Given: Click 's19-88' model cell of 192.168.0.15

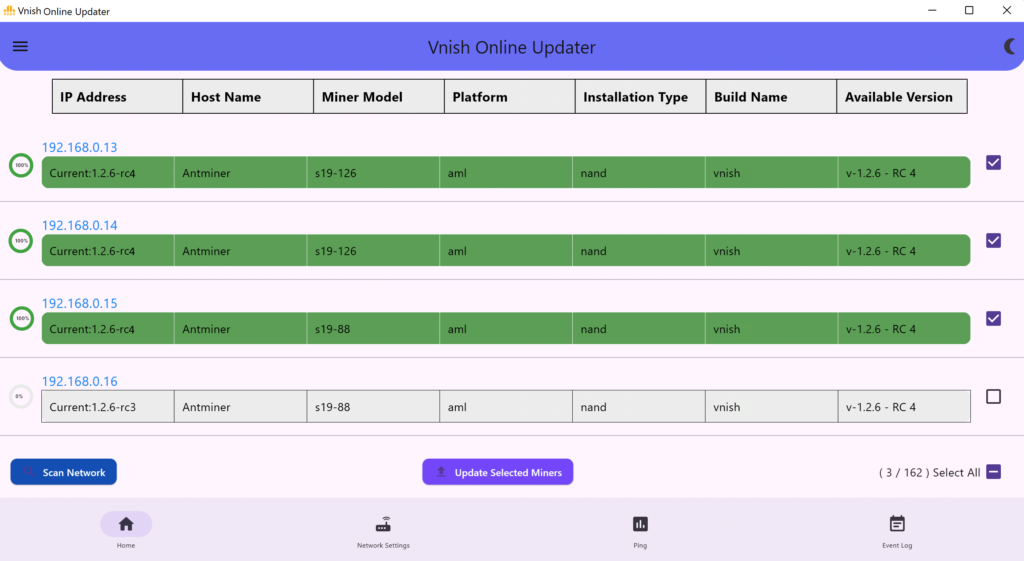Looking at the screenshot, I should (373, 329).
